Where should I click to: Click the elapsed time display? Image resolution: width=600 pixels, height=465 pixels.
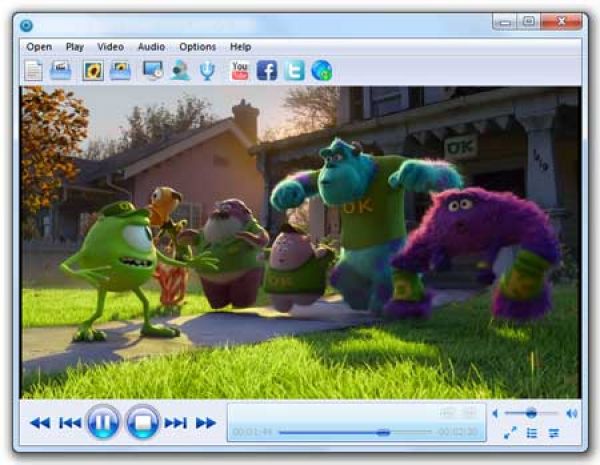pyautogui.click(x=253, y=432)
